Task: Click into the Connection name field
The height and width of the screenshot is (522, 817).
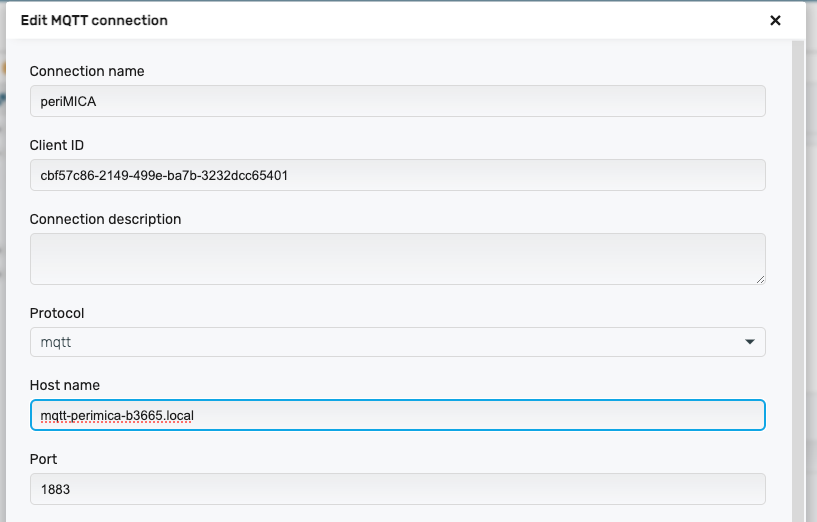Action: 397,101
